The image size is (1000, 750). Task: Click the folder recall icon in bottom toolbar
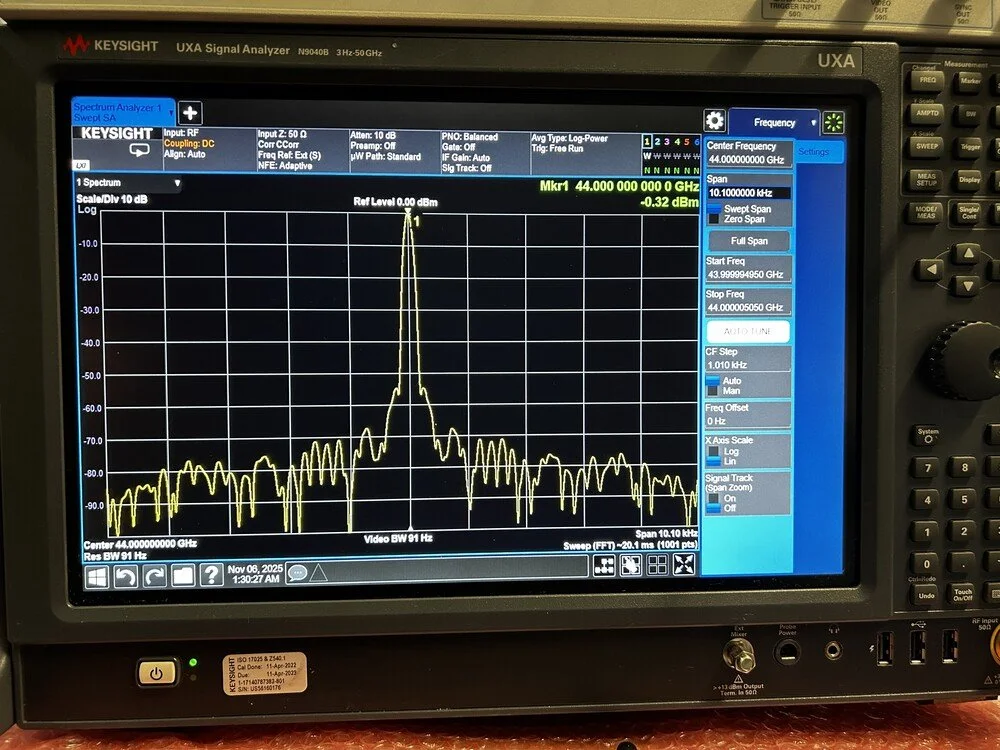[180, 573]
